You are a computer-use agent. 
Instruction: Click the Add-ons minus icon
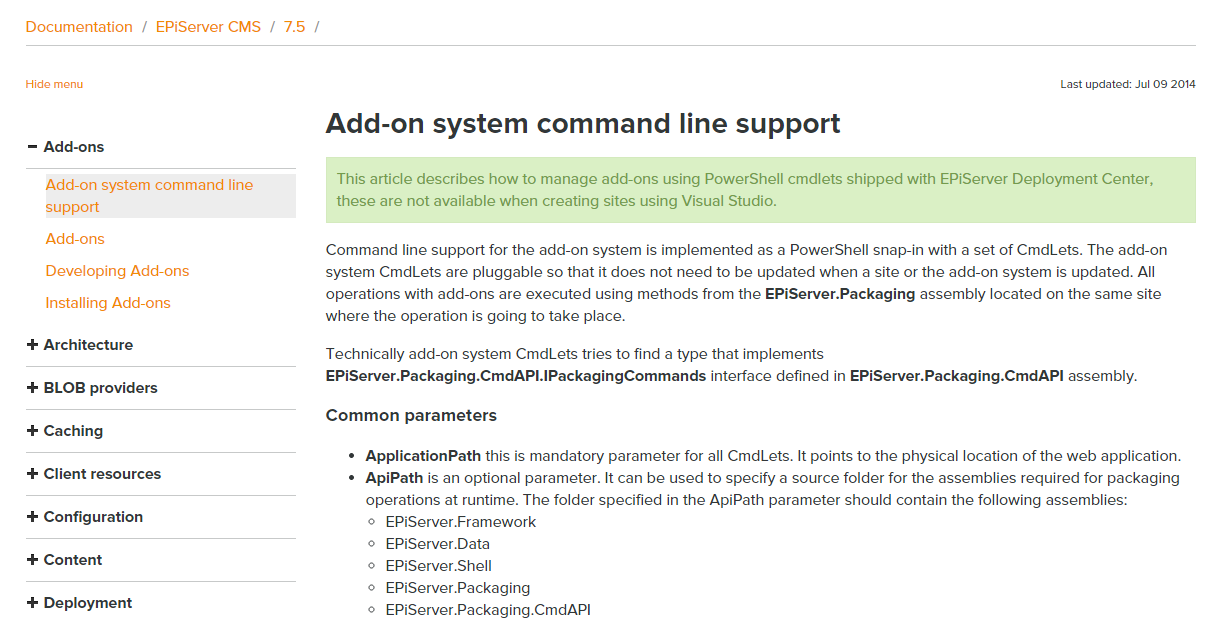[33, 147]
